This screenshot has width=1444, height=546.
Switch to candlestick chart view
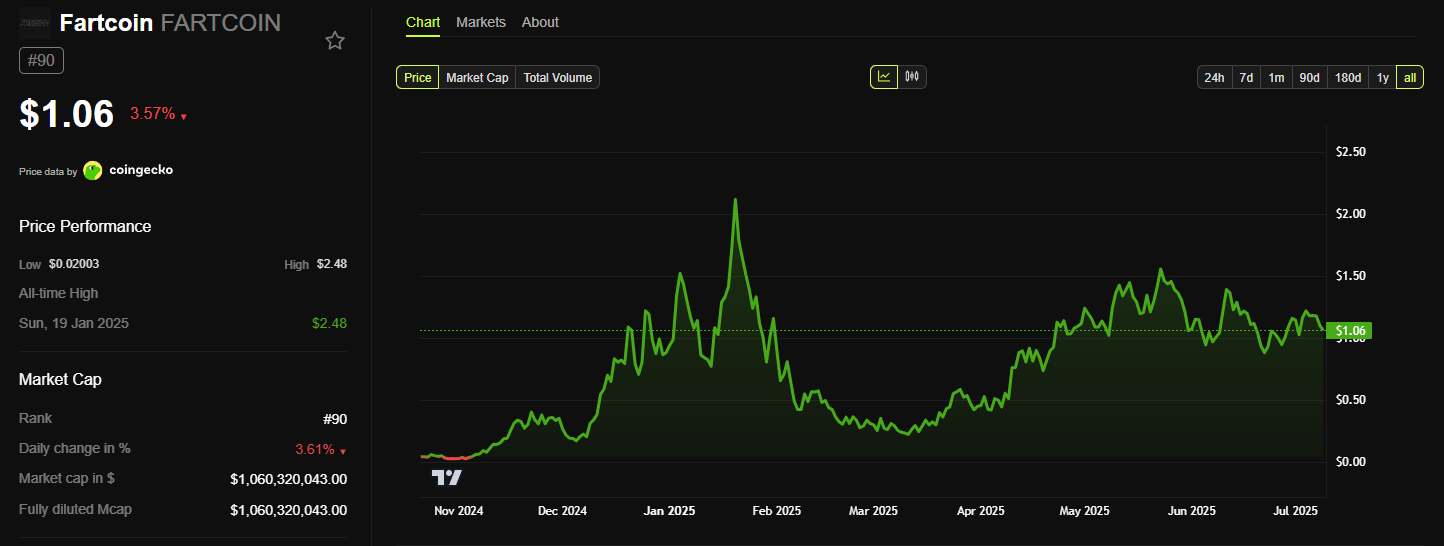click(x=912, y=77)
